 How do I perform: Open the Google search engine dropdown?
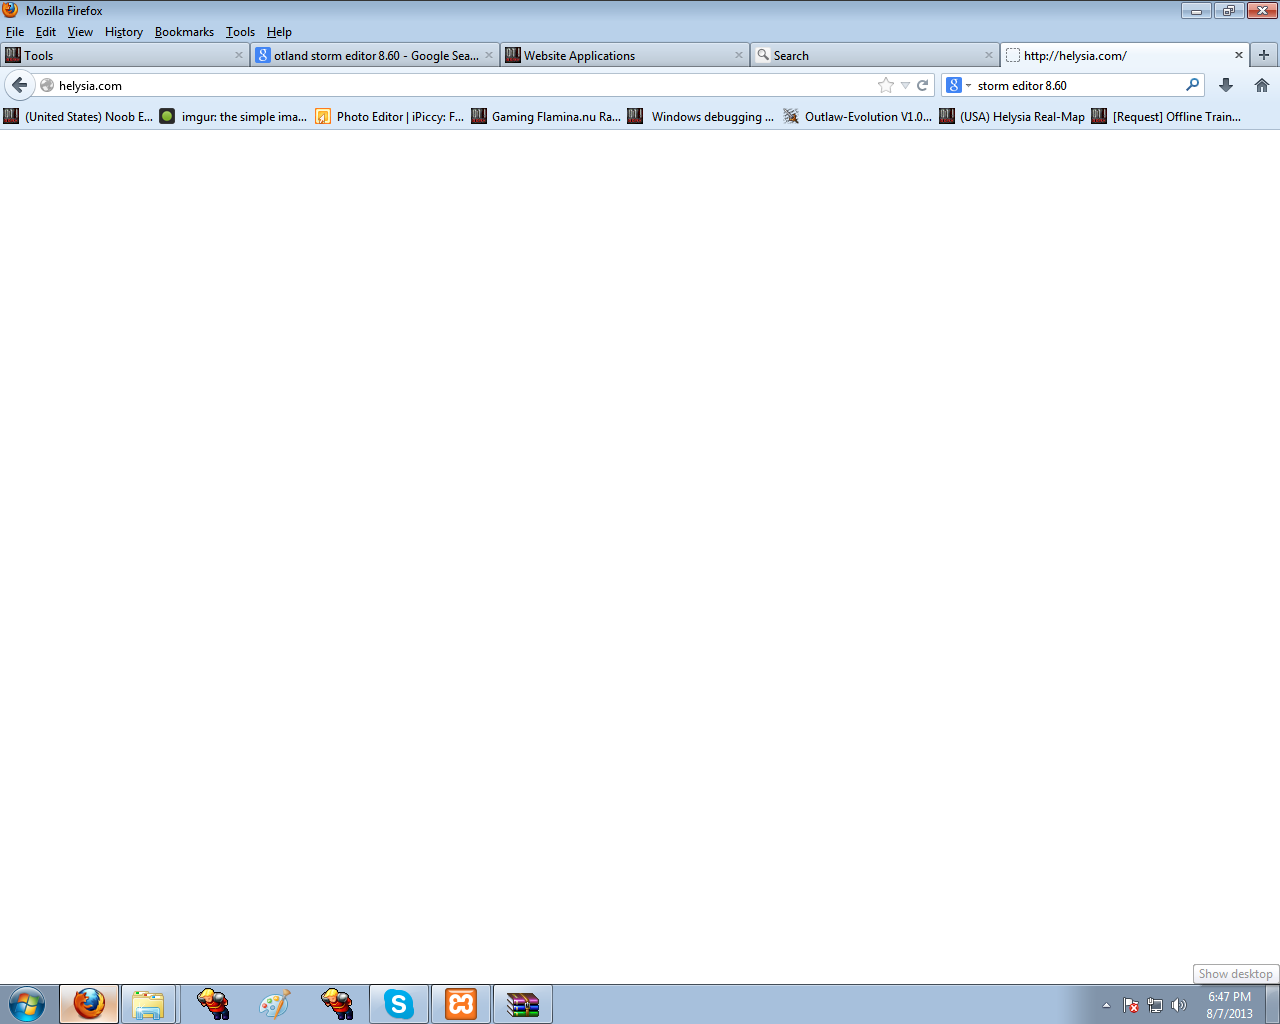click(x=959, y=85)
